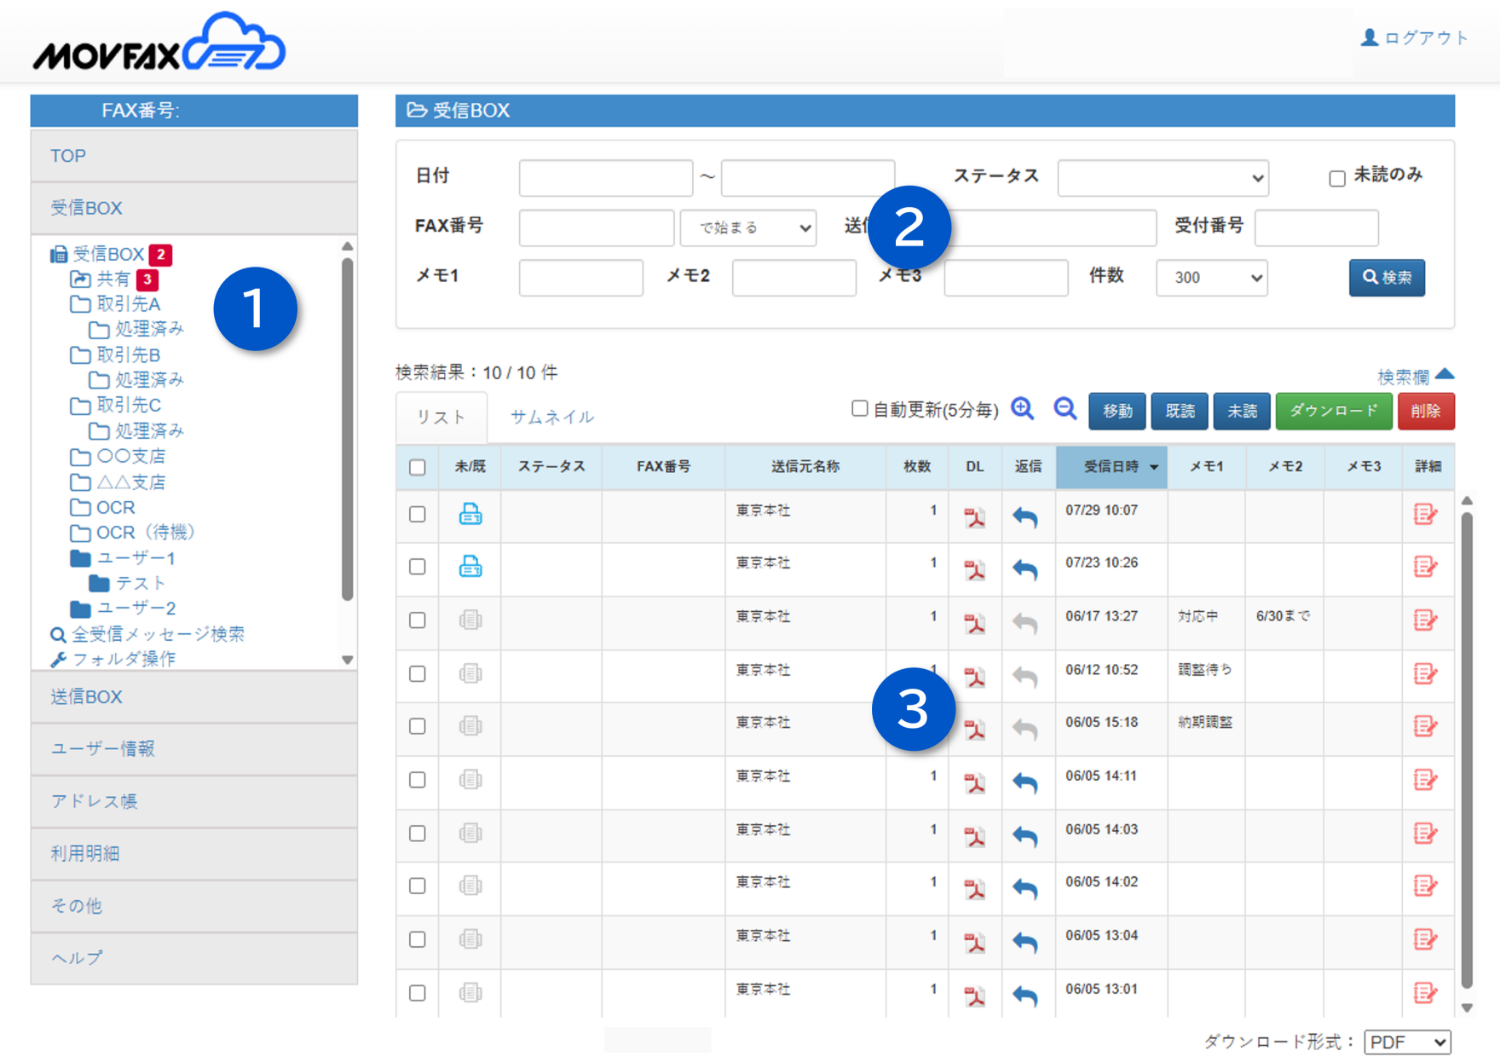Select checkbox for the 06/05 13:01 fax
This screenshot has width=1500, height=1062.
pyautogui.click(x=417, y=992)
